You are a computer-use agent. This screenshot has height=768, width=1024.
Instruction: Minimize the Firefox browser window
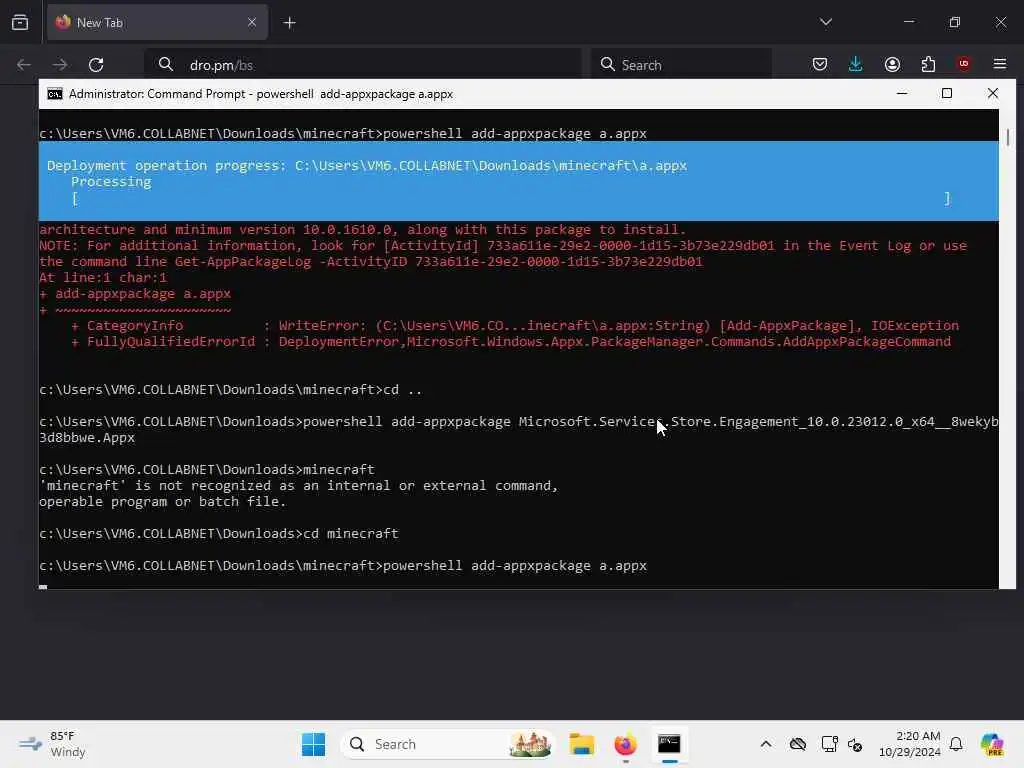(x=909, y=22)
